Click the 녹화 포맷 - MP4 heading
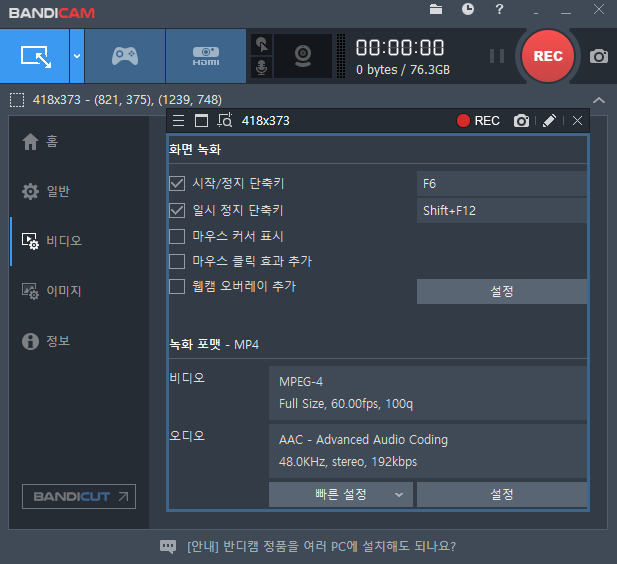 coord(214,345)
